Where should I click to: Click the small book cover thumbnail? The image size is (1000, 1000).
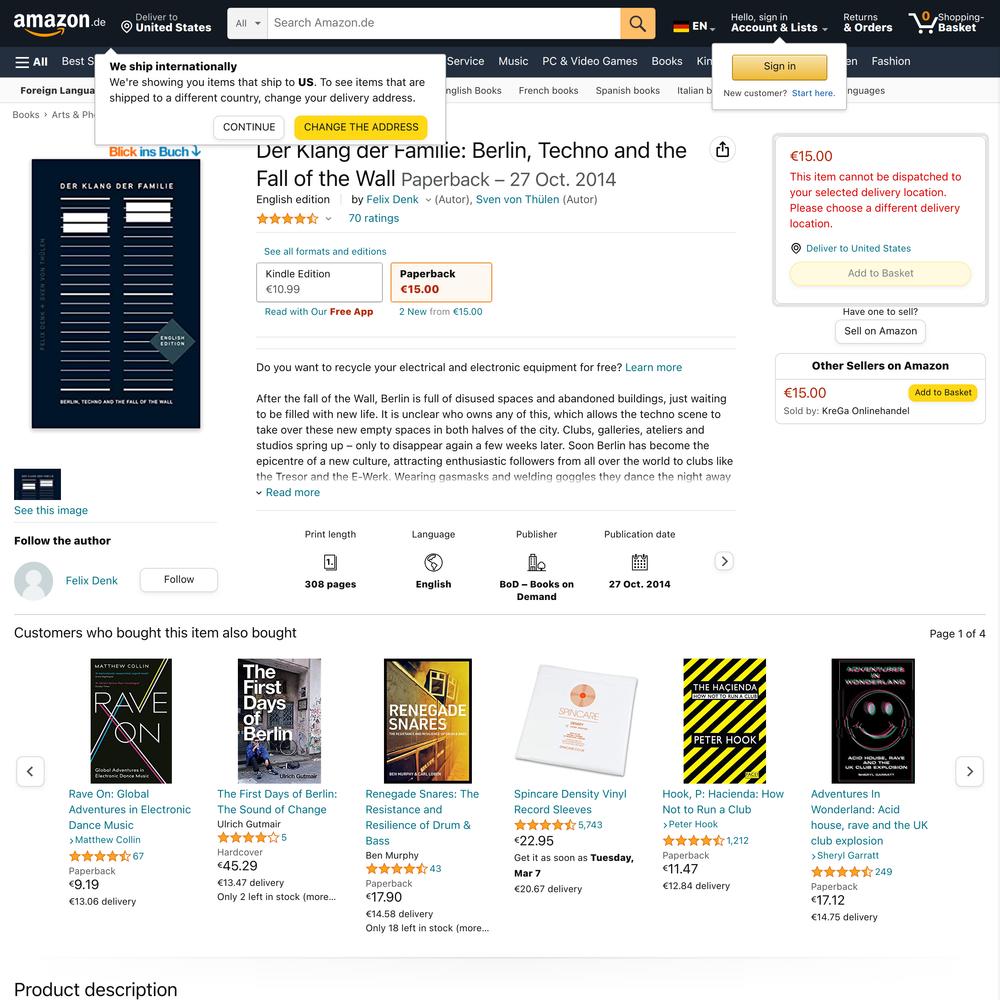(38, 484)
